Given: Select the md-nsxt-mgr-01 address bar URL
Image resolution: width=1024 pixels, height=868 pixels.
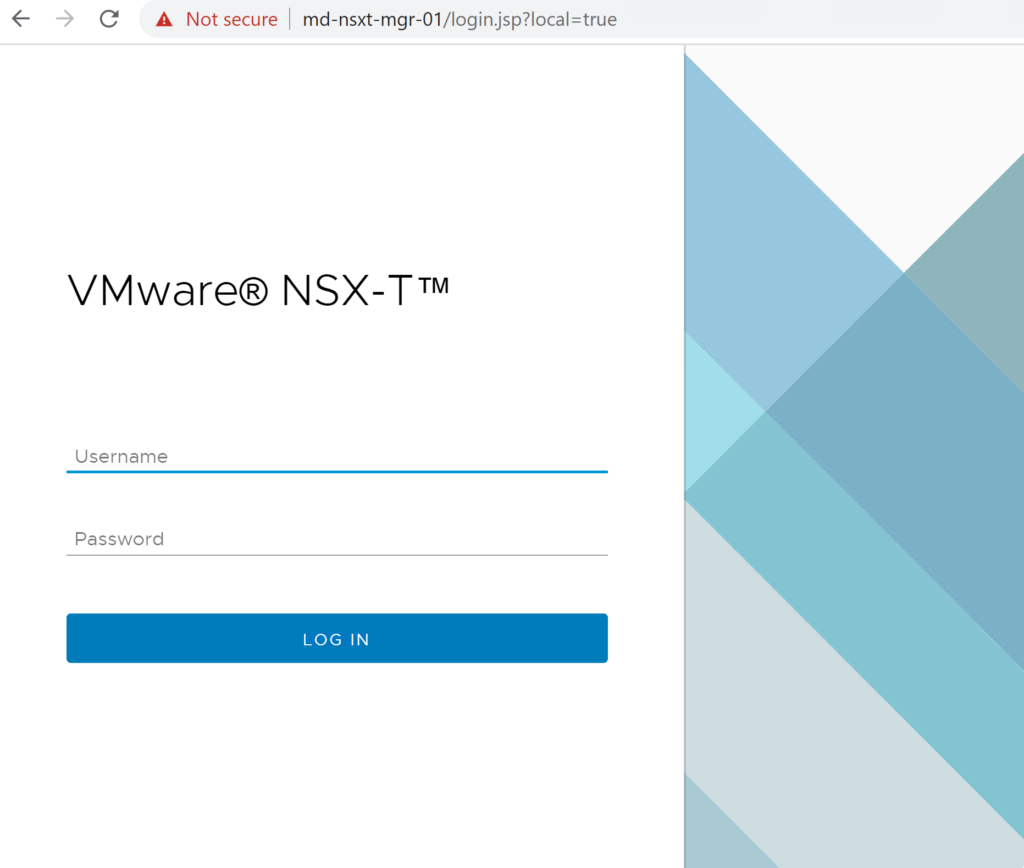Looking at the screenshot, I should click(x=460, y=20).
